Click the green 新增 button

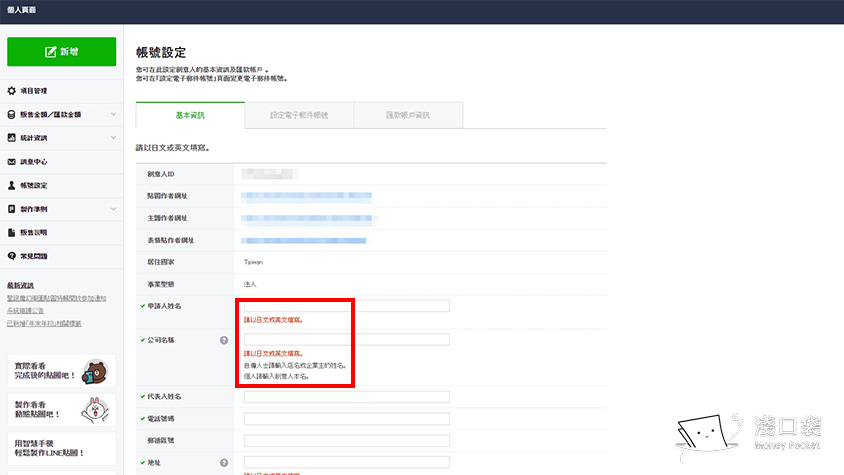(61, 52)
